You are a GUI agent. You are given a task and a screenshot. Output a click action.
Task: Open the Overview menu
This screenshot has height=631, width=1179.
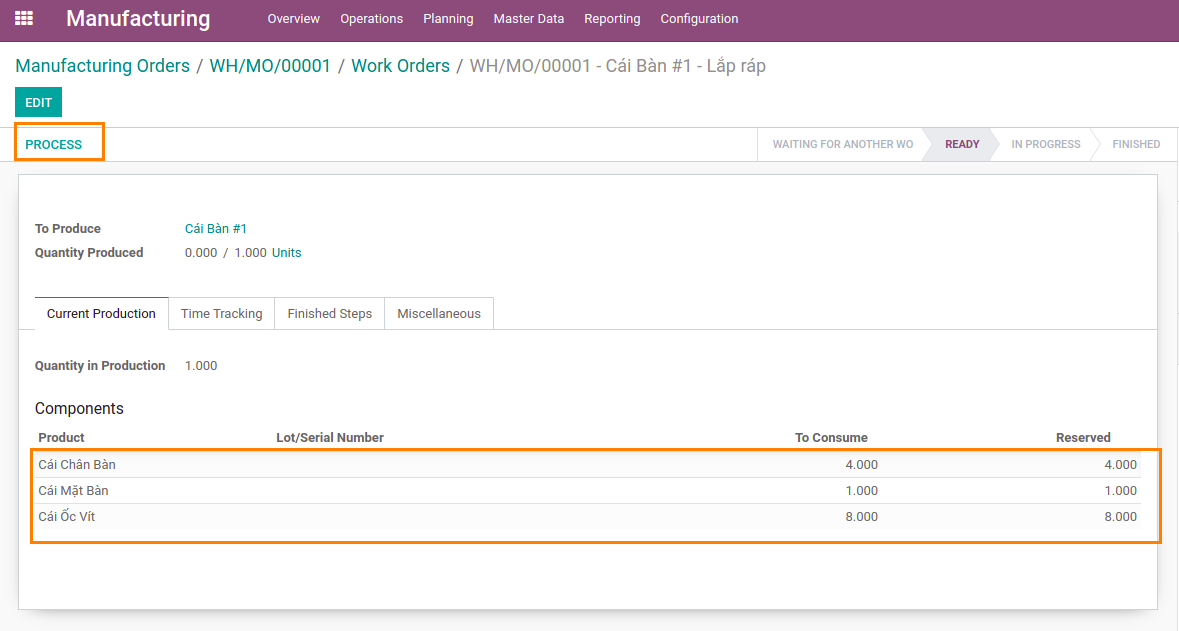pyautogui.click(x=293, y=19)
